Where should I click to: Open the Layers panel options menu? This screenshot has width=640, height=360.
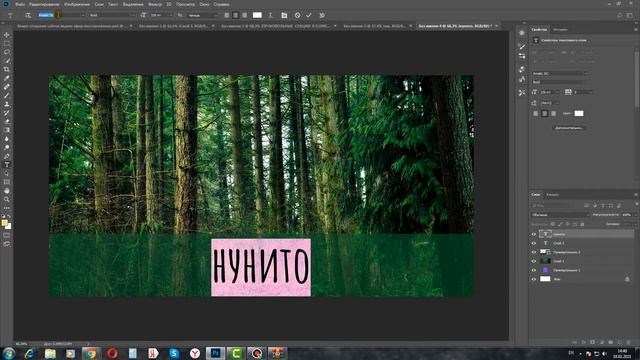click(x=636, y=195)
